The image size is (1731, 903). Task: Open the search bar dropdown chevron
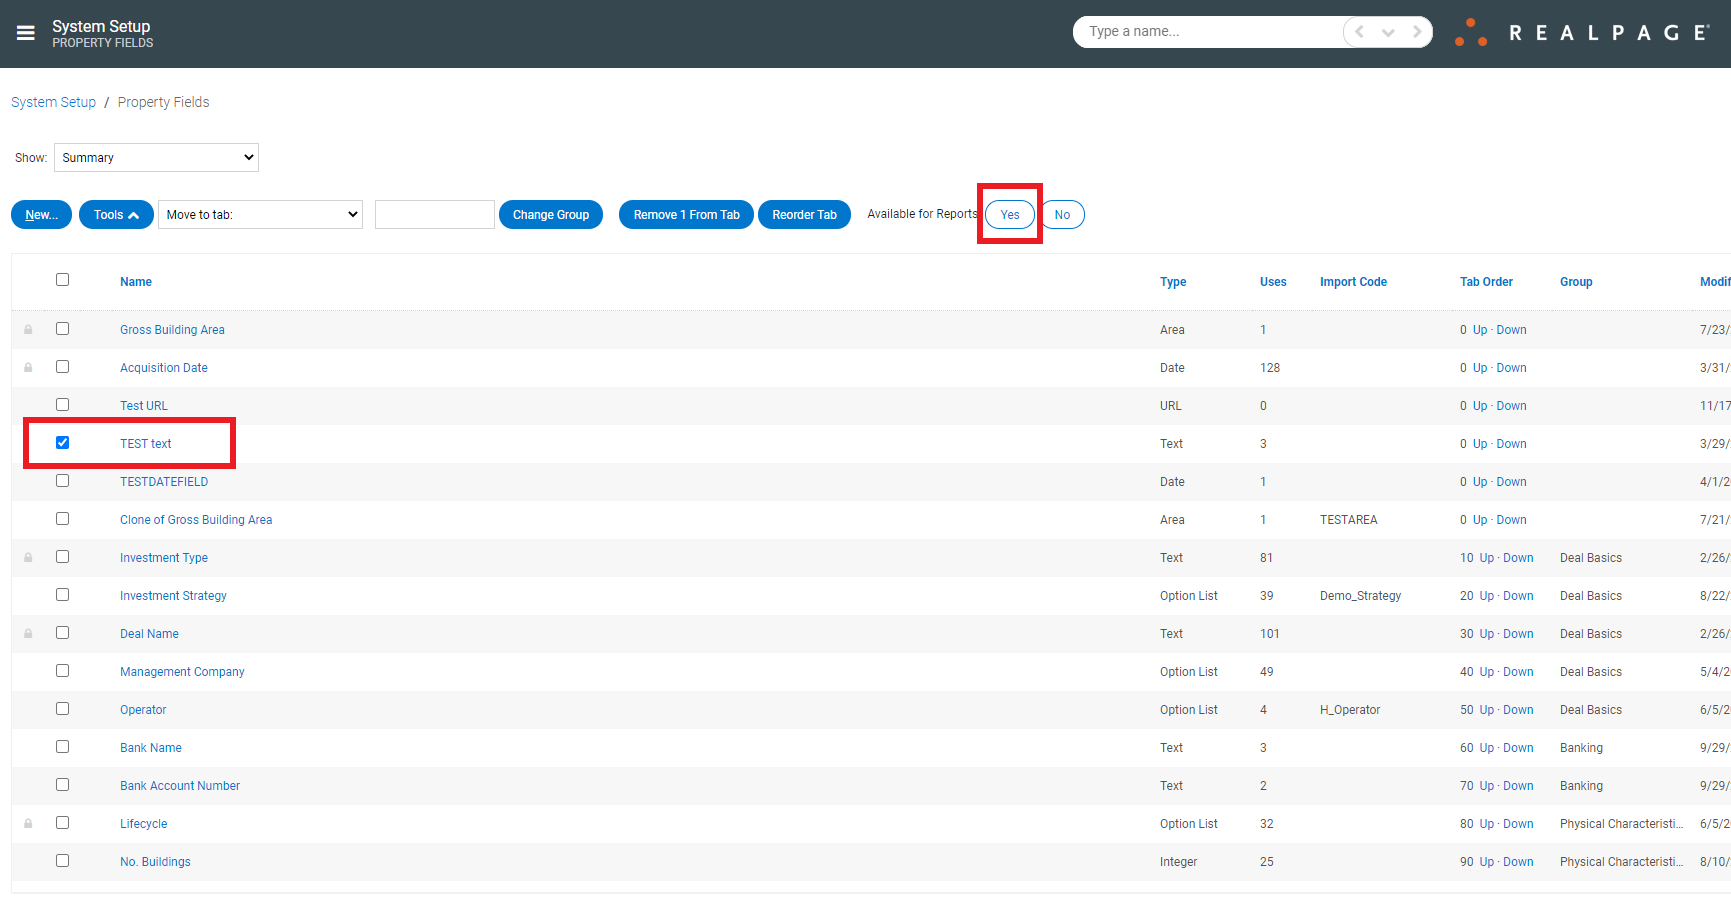(x=1388, y=31)
